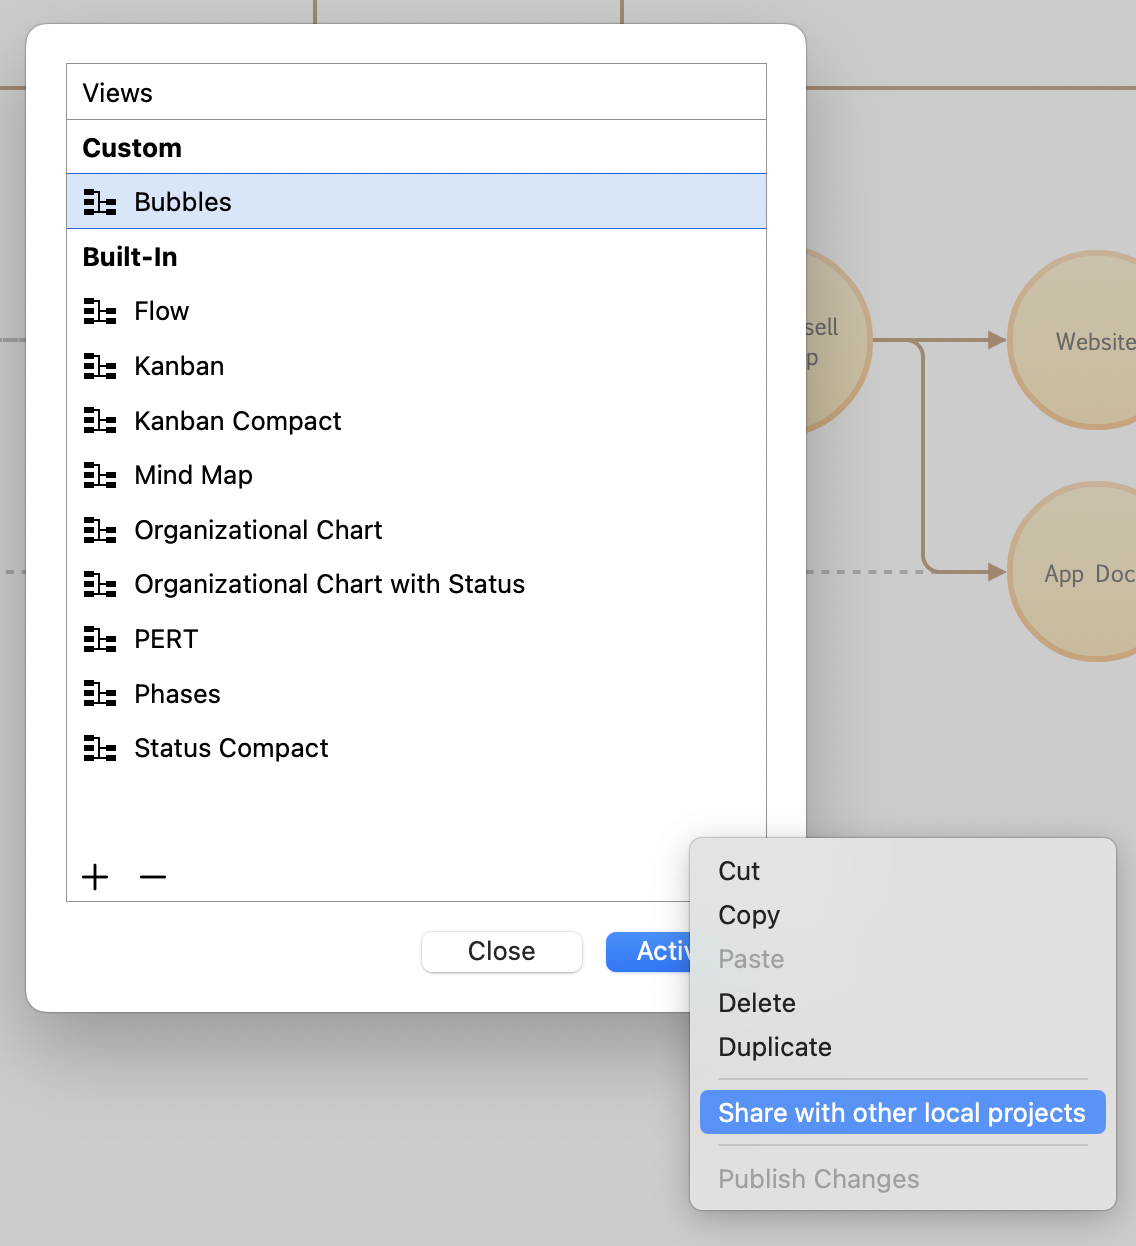Select the Status Compact view
The height and width of the screenshot is (1246, 1136).
pos(231,748)
